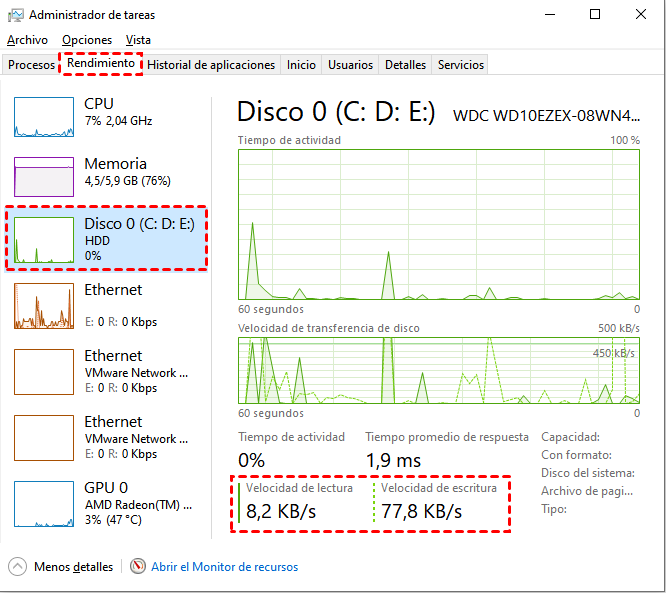
Task: Switch to the Procesos tab
Action: click(x=31, y=65)
